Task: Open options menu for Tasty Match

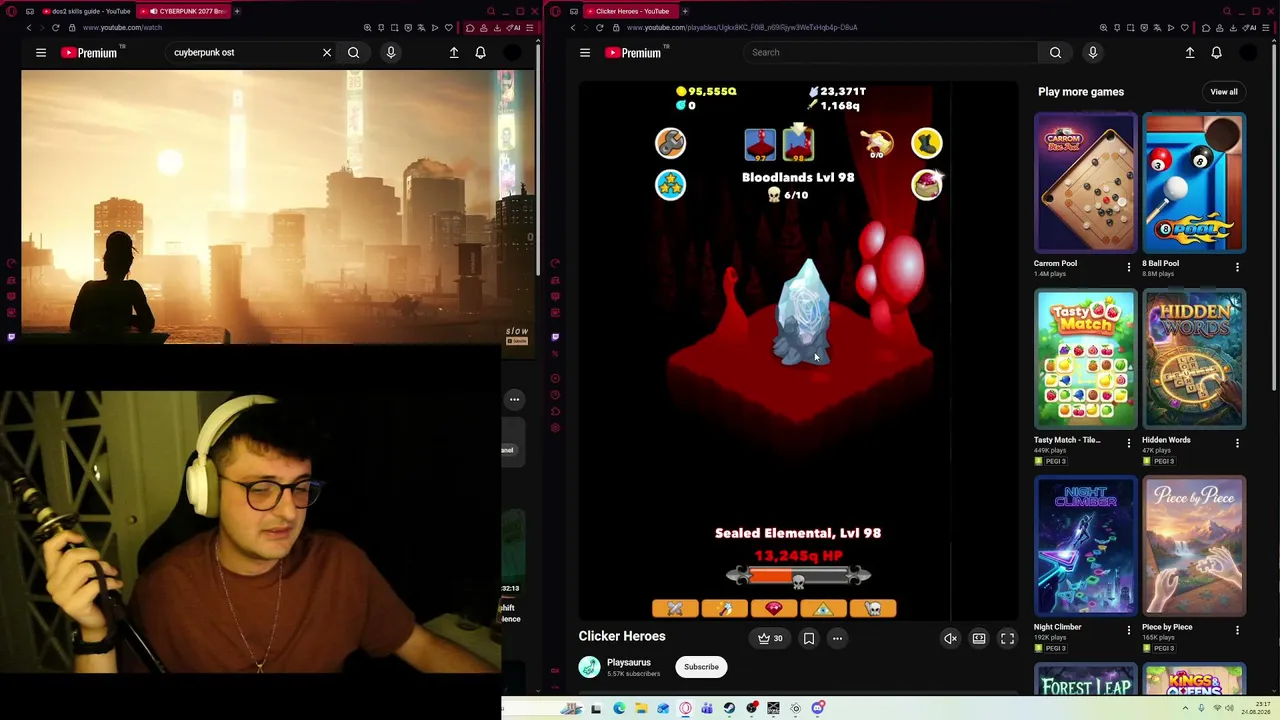Action: click(x=1129, y=443)
